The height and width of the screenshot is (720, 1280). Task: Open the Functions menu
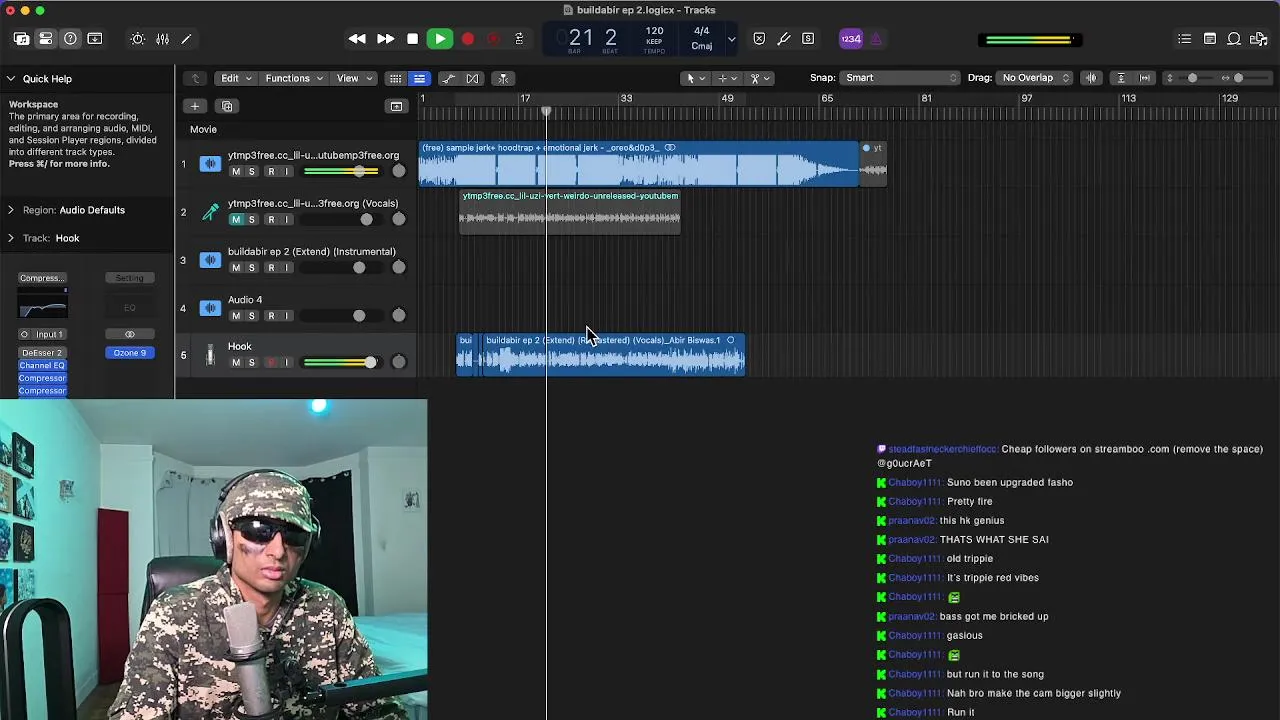click(x=294, y=78)
